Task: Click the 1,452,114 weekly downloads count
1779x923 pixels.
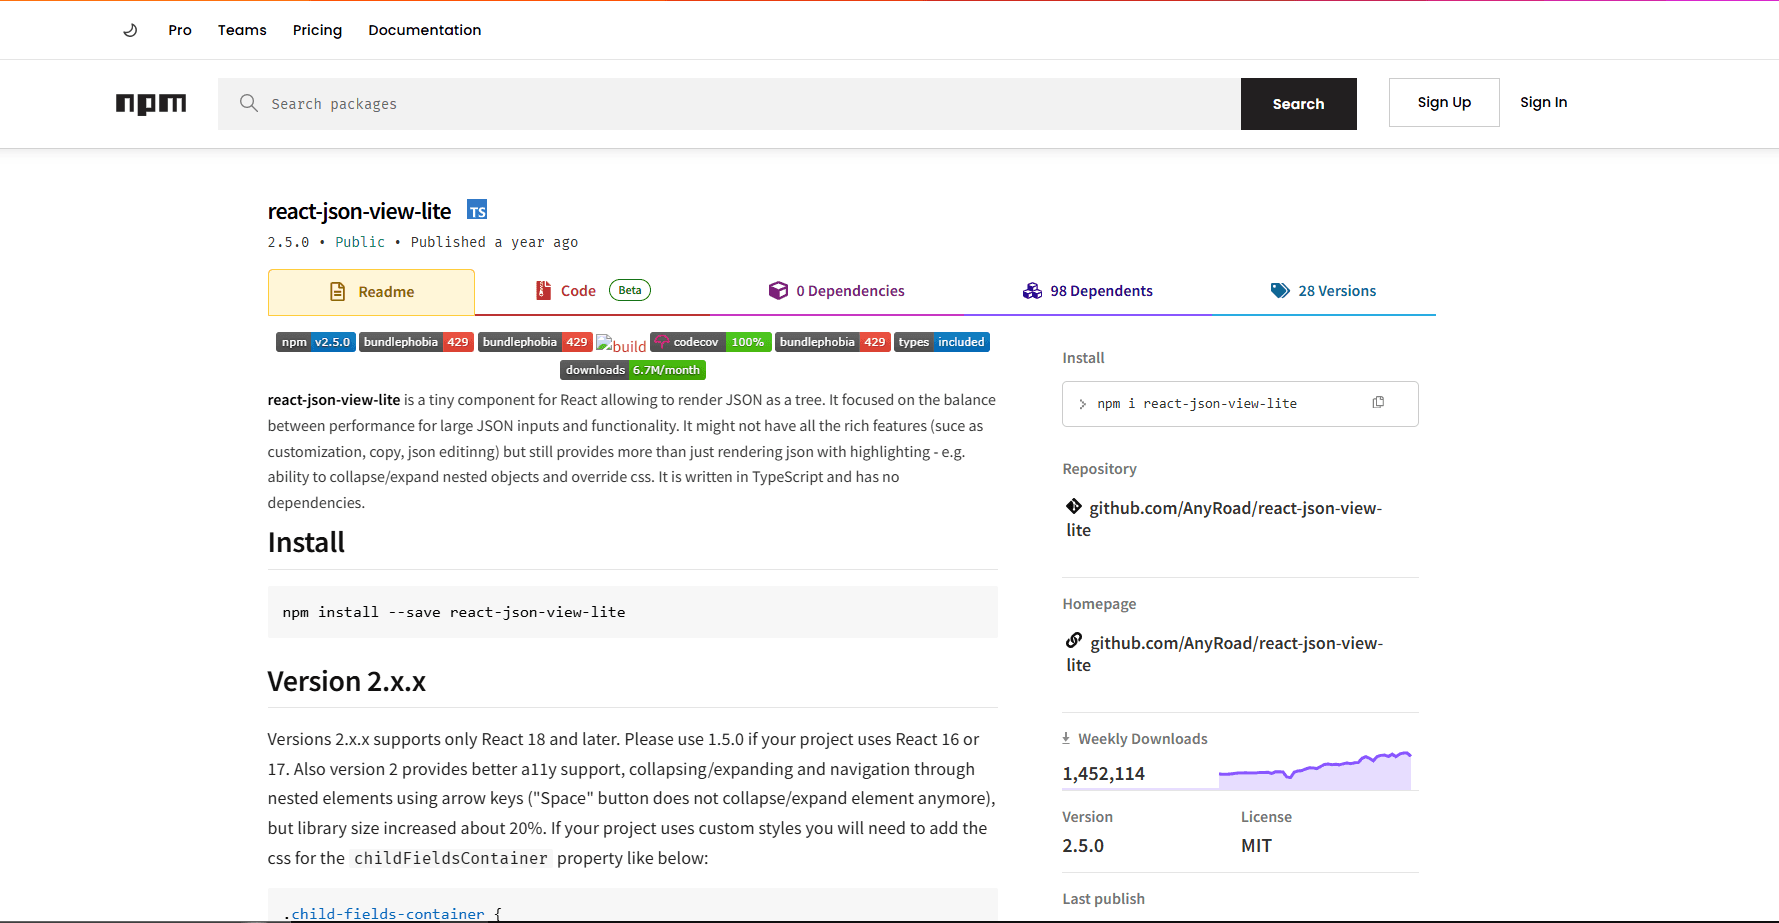Action: (x=1103, y=774)
